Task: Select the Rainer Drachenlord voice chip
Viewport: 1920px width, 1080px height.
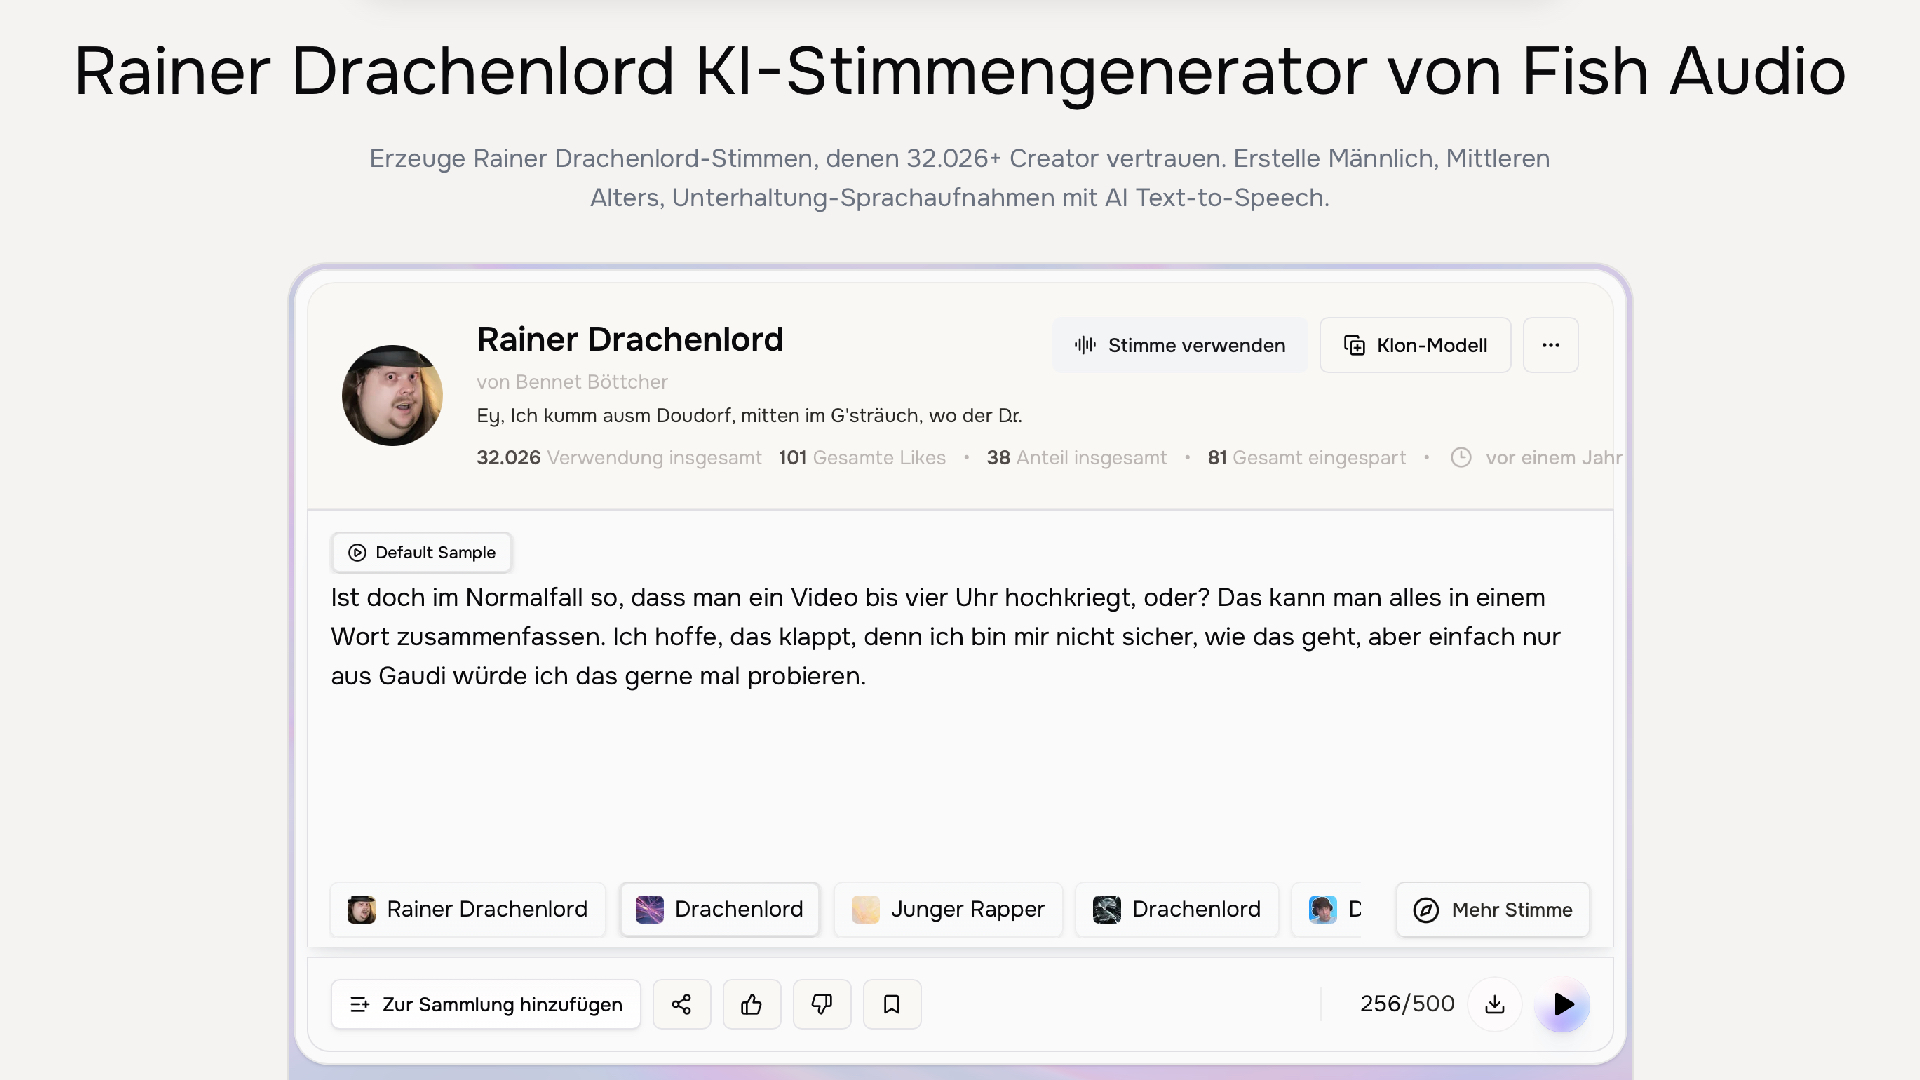Action: click(x=468, y=909)
